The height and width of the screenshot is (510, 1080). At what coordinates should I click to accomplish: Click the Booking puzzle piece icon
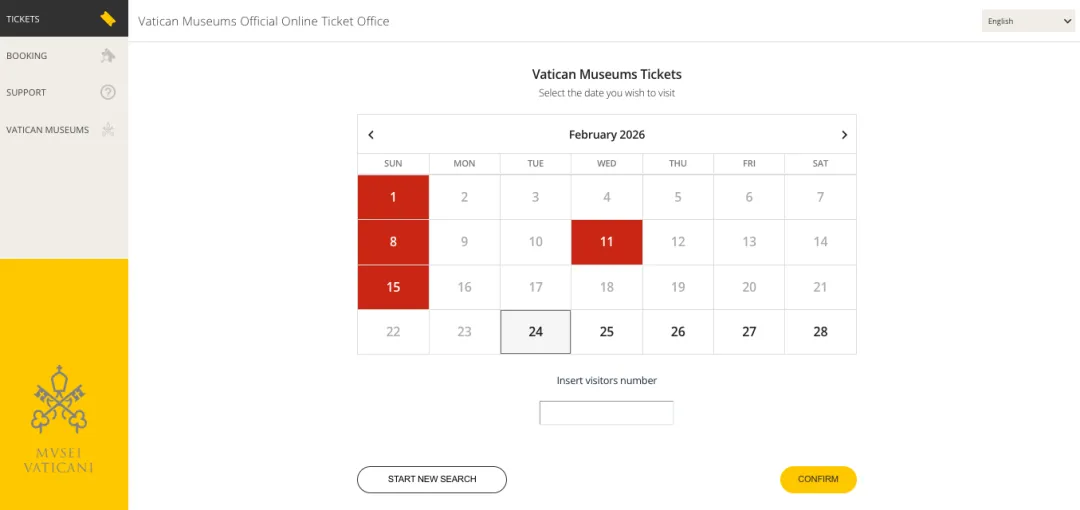108,56
